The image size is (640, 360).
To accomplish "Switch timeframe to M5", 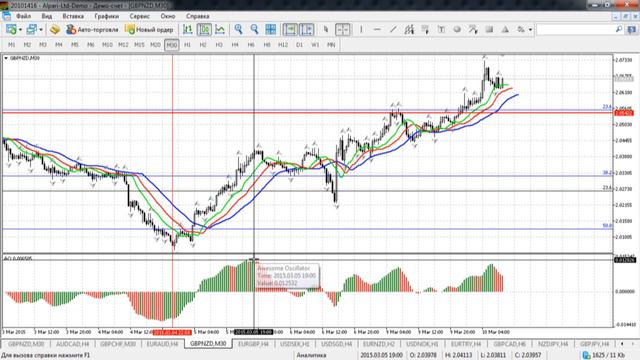I will (75, 45).
